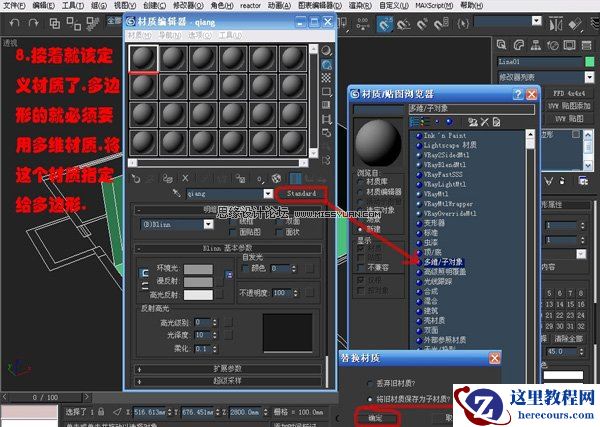
Task: Click the 清除全部 button
Action: 569,339
